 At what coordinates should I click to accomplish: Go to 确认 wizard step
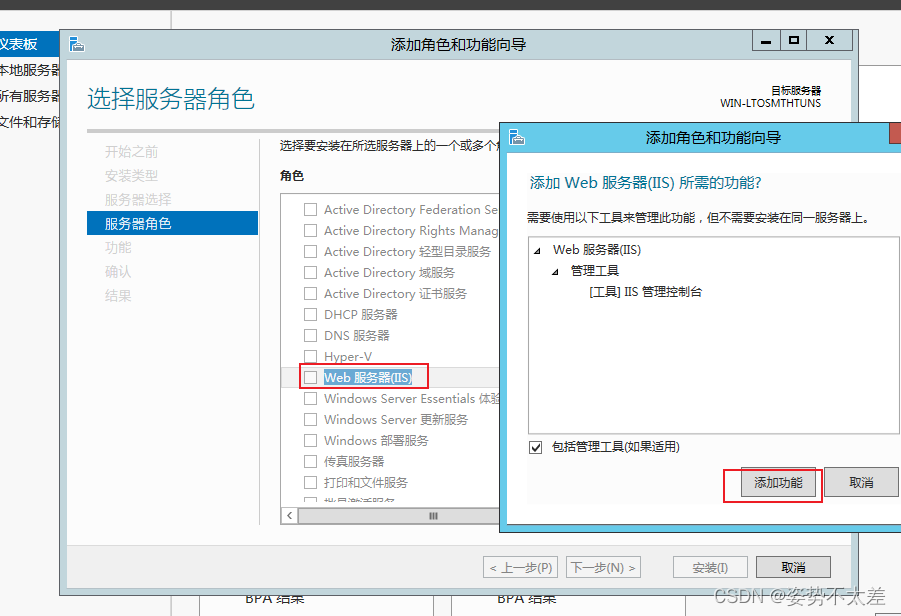118,272
